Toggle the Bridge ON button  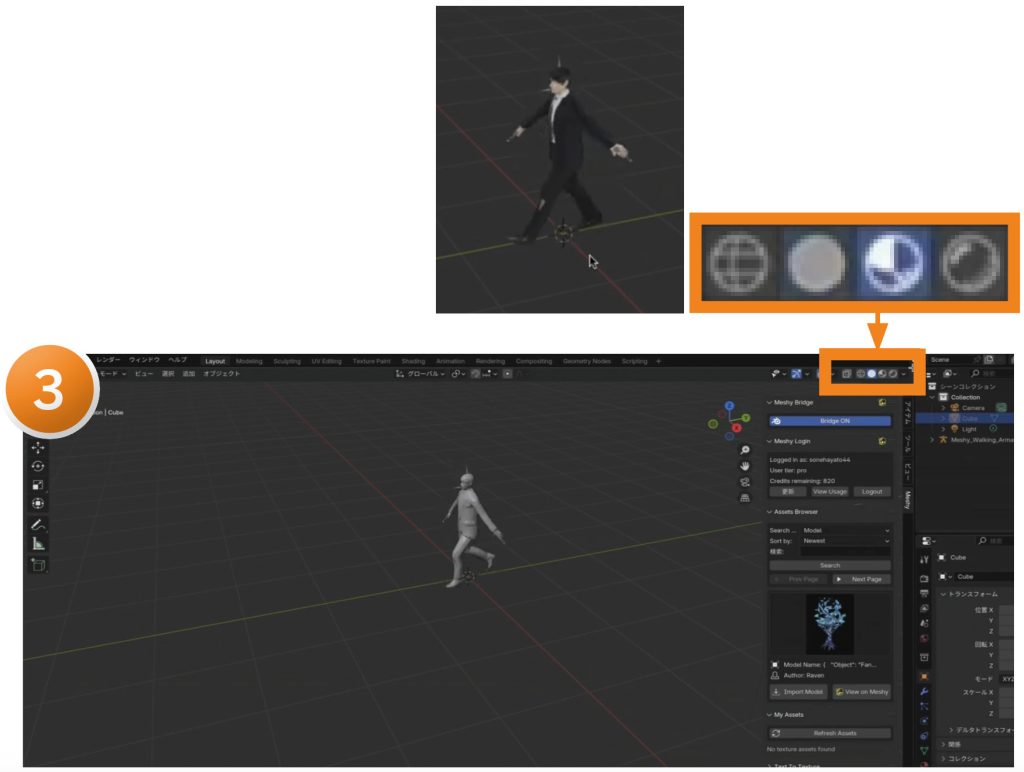[830, 421]
